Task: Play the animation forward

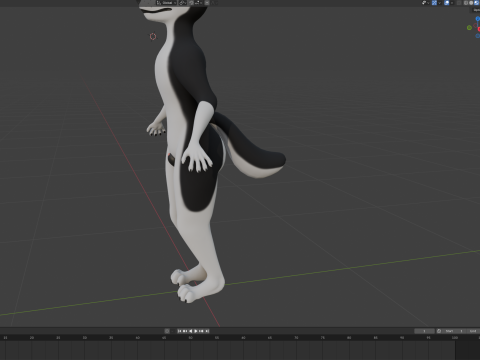Action: coord(196,331)
